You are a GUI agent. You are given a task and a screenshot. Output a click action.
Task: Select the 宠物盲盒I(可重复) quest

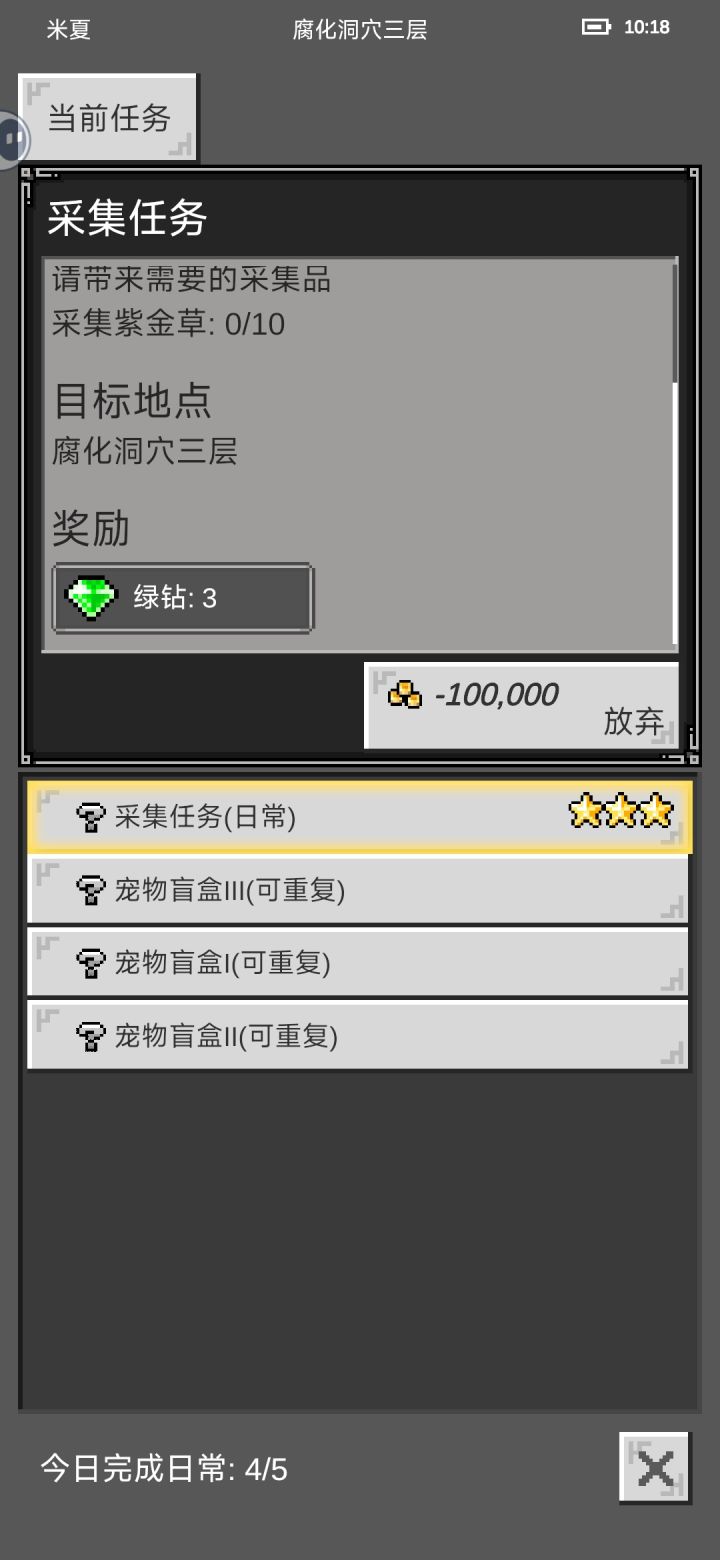coord(359,963)
